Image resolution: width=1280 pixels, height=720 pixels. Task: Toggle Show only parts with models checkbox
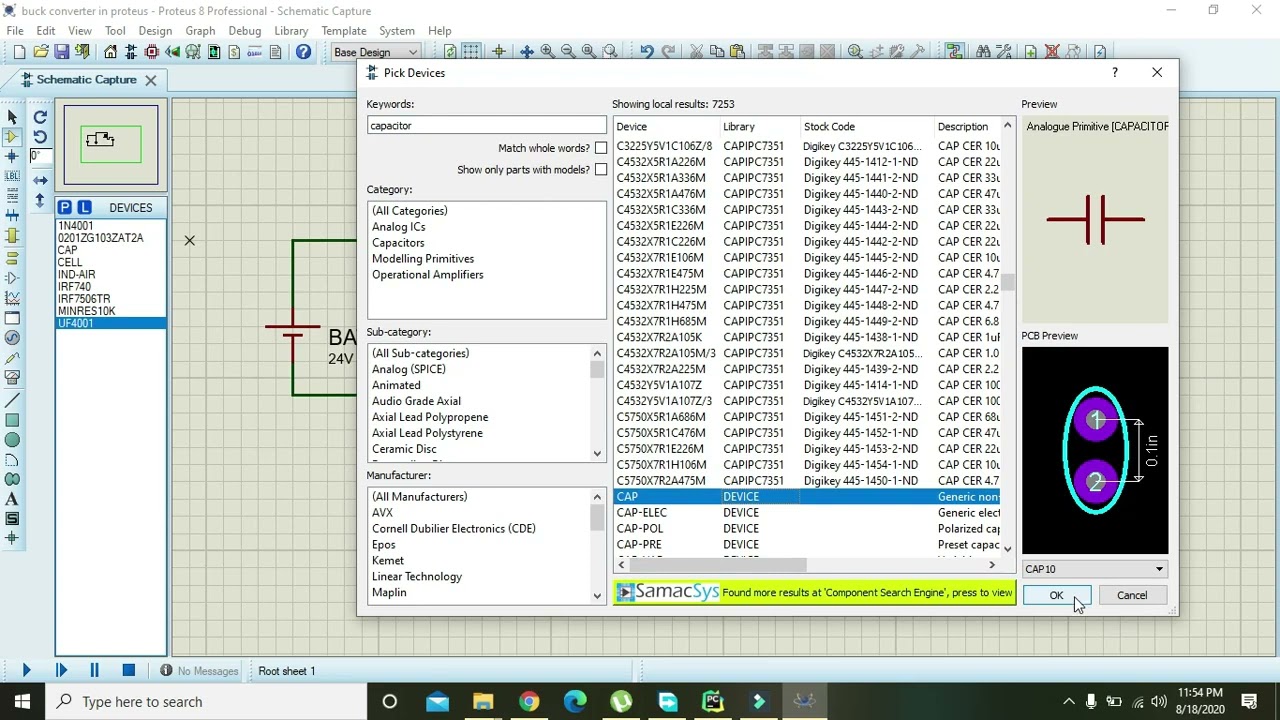point(601,170)
